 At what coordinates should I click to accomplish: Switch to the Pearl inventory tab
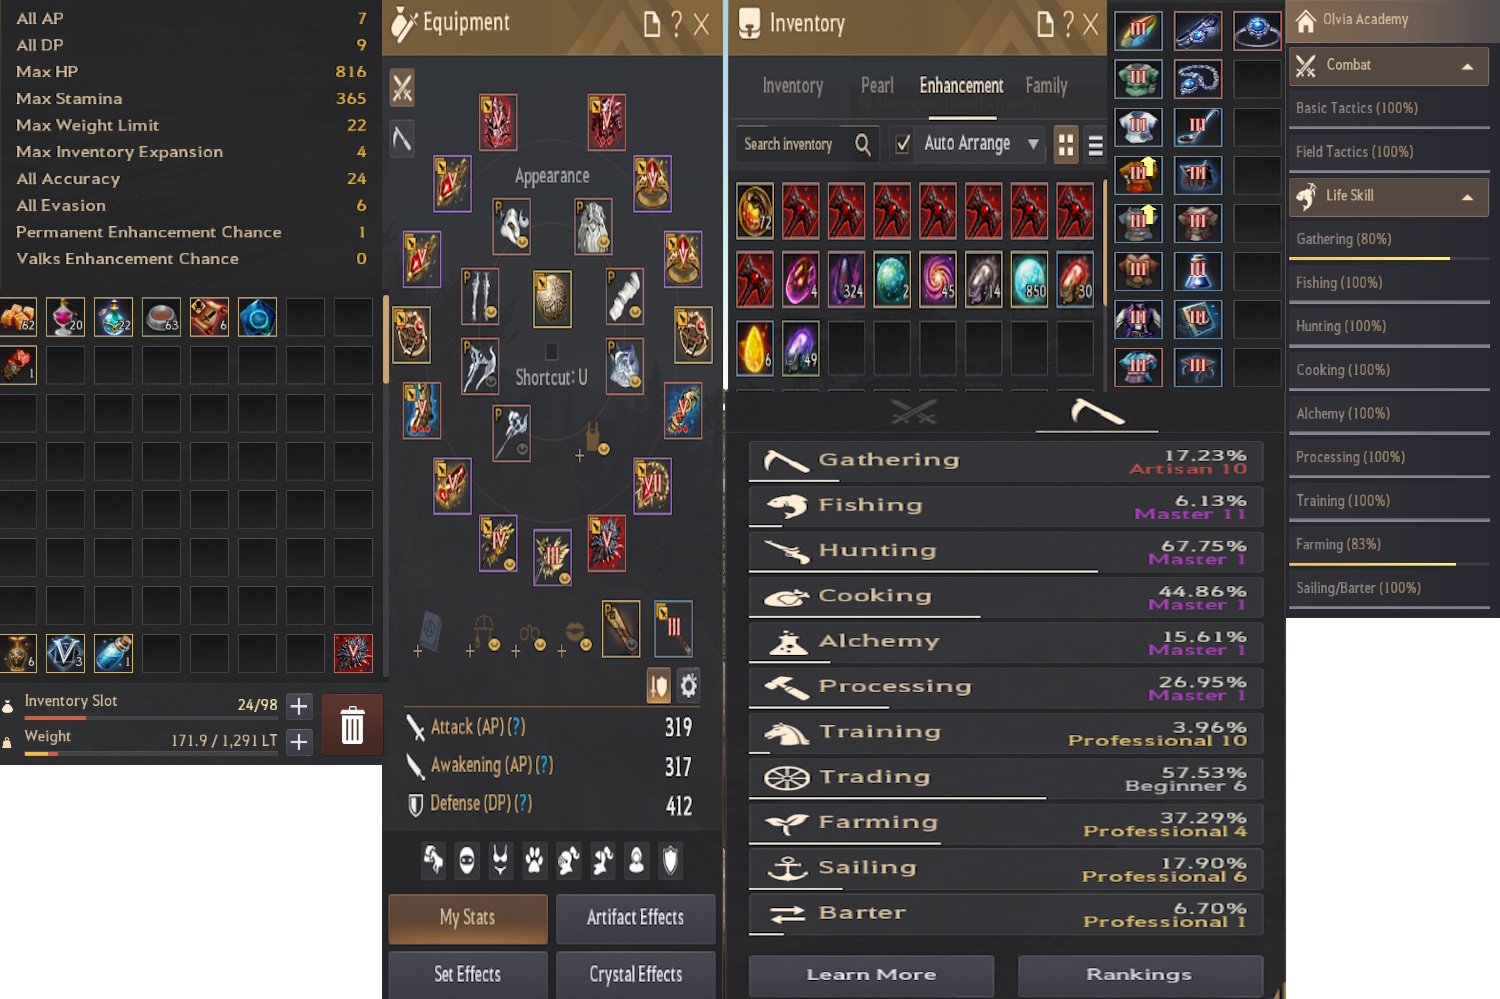point(877,86)
